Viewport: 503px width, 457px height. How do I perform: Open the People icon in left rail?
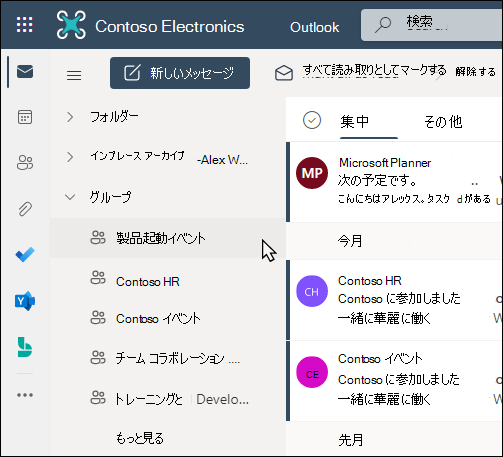(x=25, y=163)
